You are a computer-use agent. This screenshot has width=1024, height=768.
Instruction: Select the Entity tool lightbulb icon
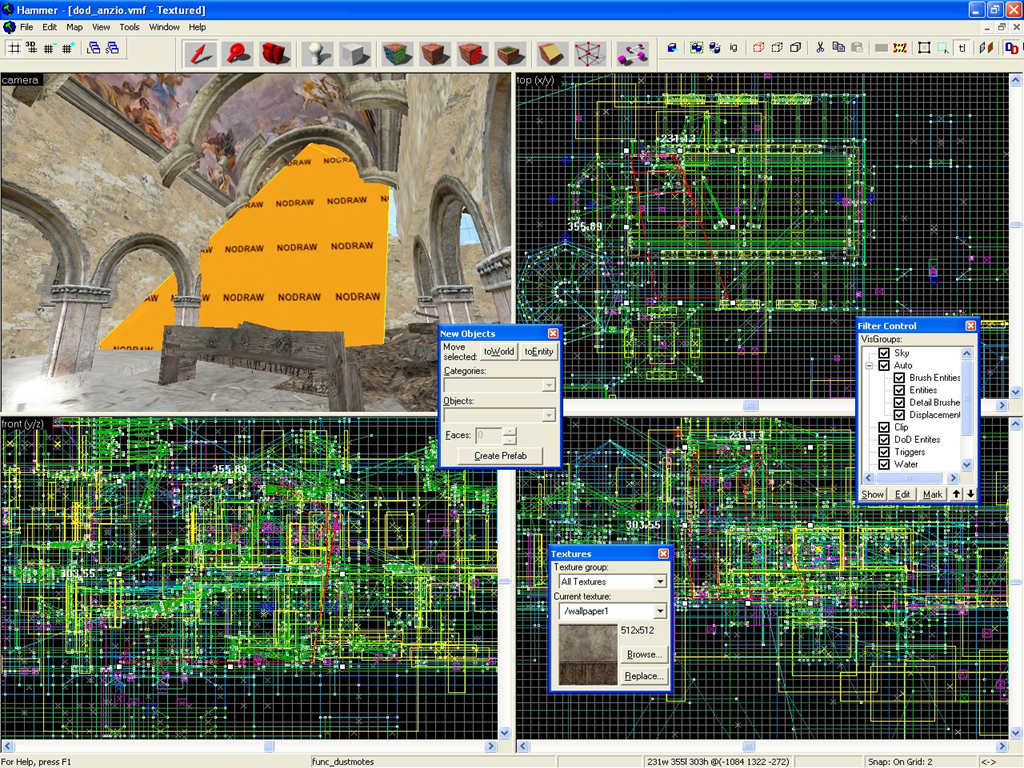pos(318,54)
